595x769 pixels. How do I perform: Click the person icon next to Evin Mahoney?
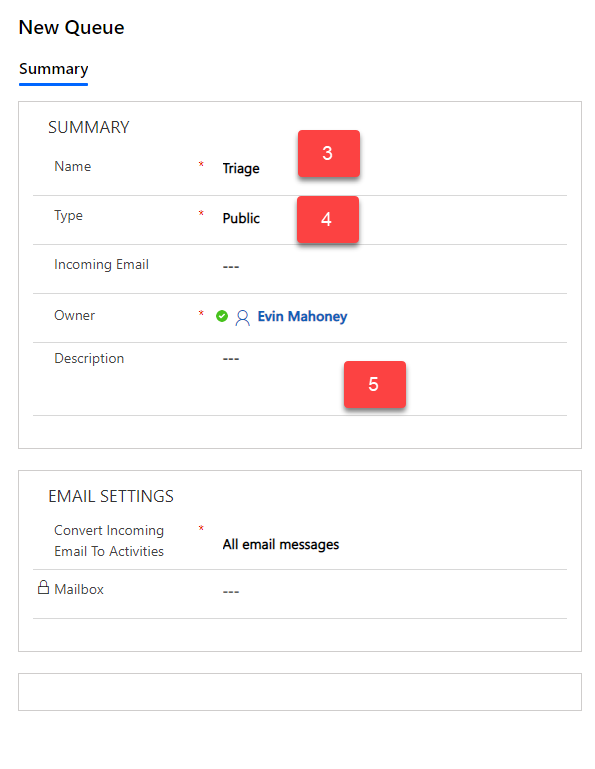click(242, 317)
